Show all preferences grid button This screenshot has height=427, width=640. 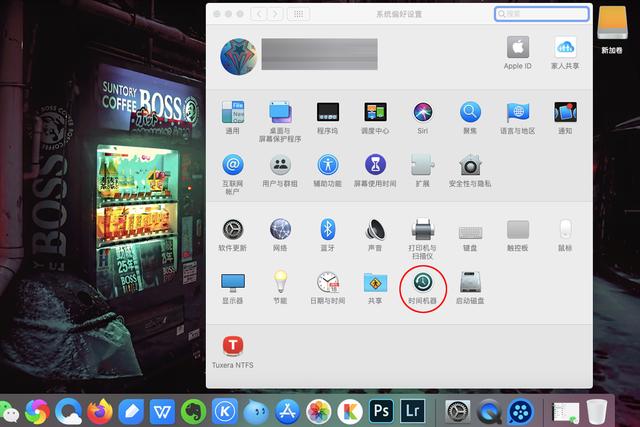pyautogui.click(x=298, y=14)
